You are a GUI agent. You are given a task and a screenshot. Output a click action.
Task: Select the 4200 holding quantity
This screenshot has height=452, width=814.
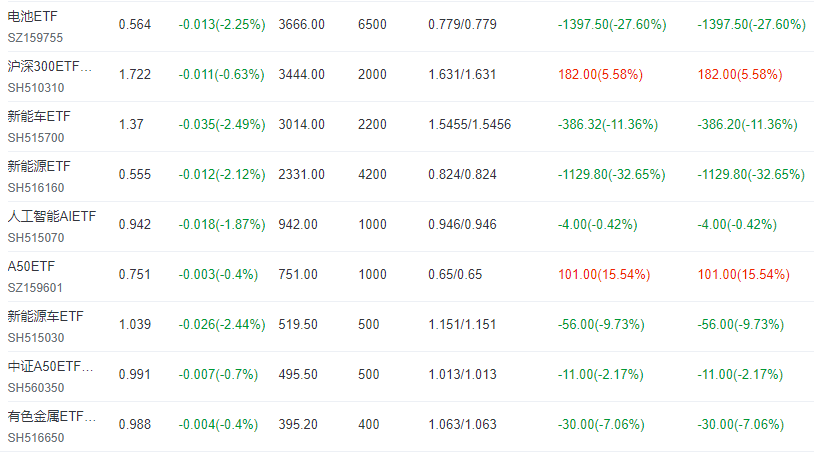[372, 174]
